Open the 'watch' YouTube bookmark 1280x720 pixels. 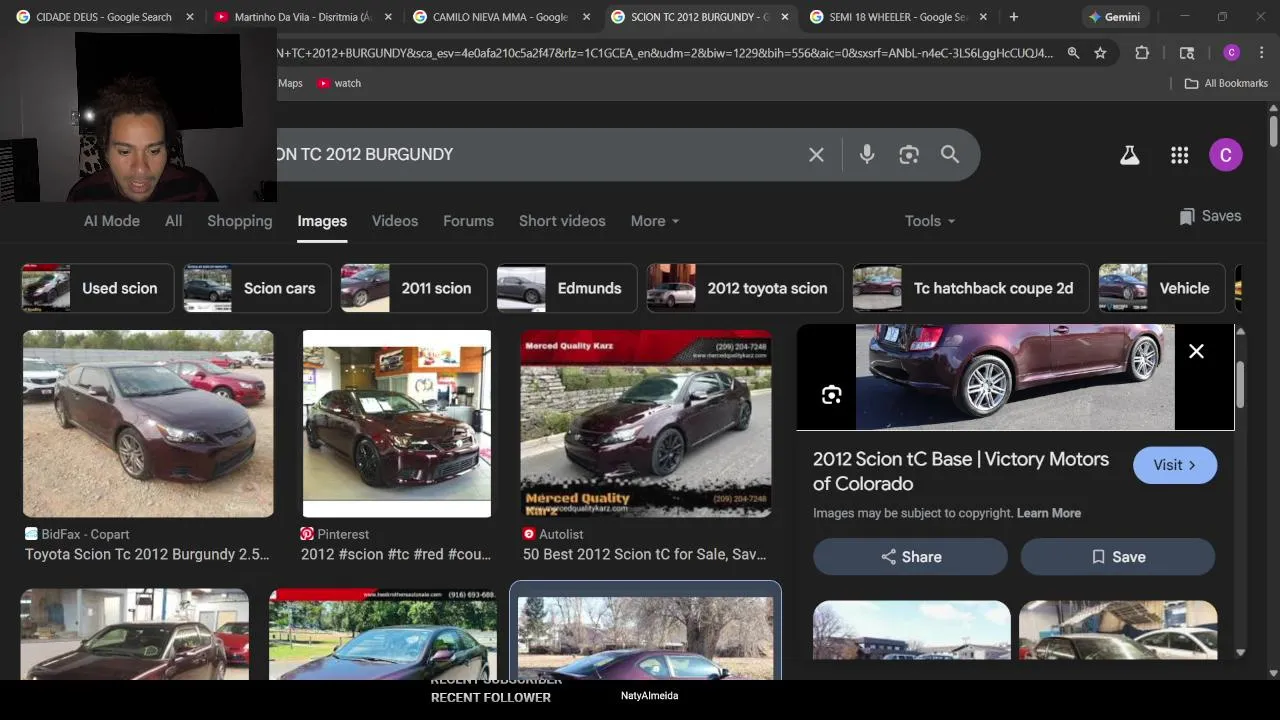point(338,83)
